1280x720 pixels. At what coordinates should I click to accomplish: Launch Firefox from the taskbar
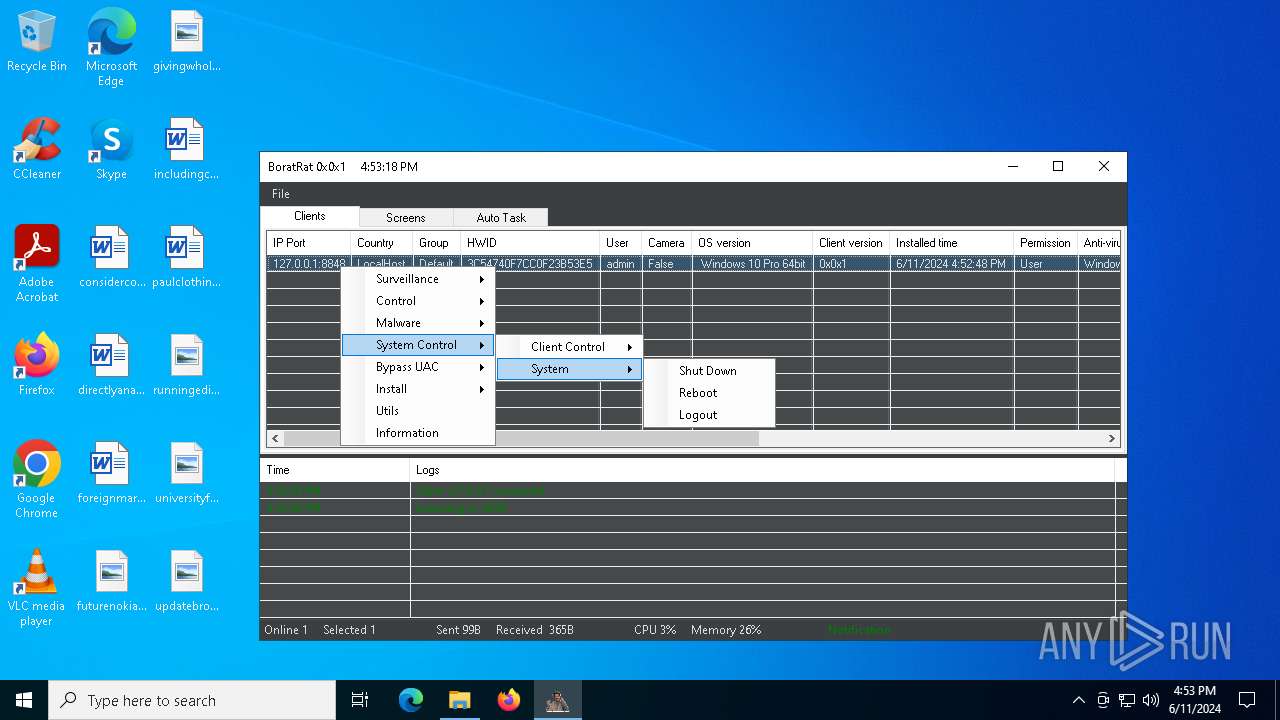click(x=508, y=700)
